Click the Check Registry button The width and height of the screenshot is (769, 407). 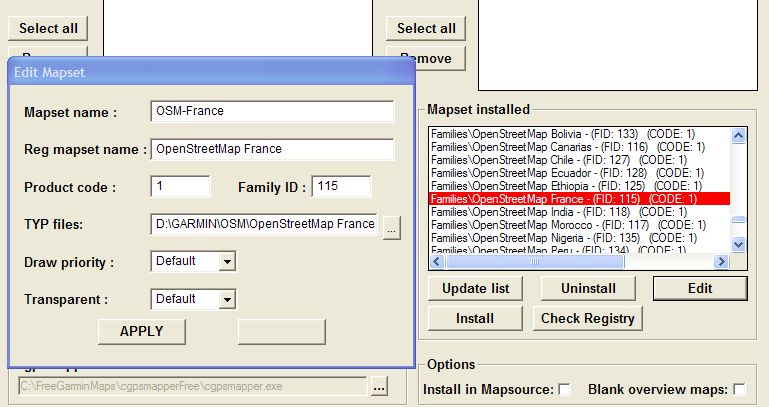(x=588, y=319)
